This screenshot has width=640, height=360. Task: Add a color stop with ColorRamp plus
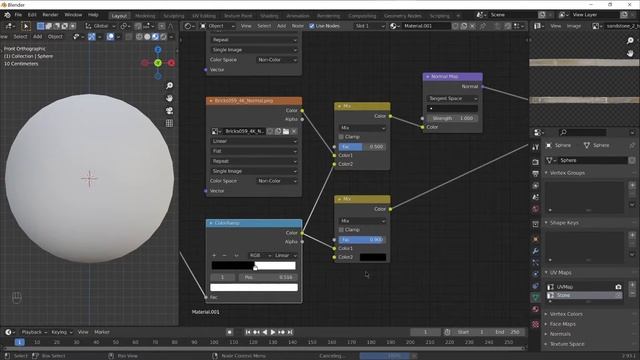click(x=214, y=256)
